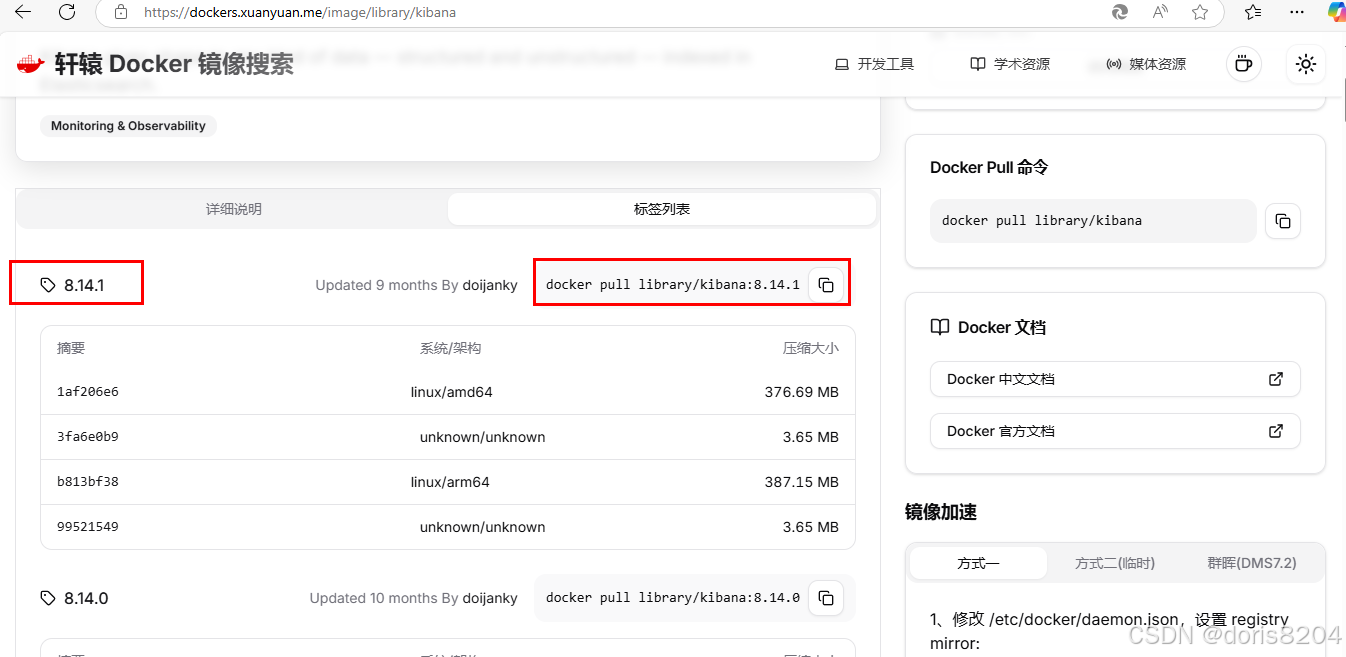Add page to favorites star icon
This screenshot has height=657, width=1346.
coord(1200,12)
